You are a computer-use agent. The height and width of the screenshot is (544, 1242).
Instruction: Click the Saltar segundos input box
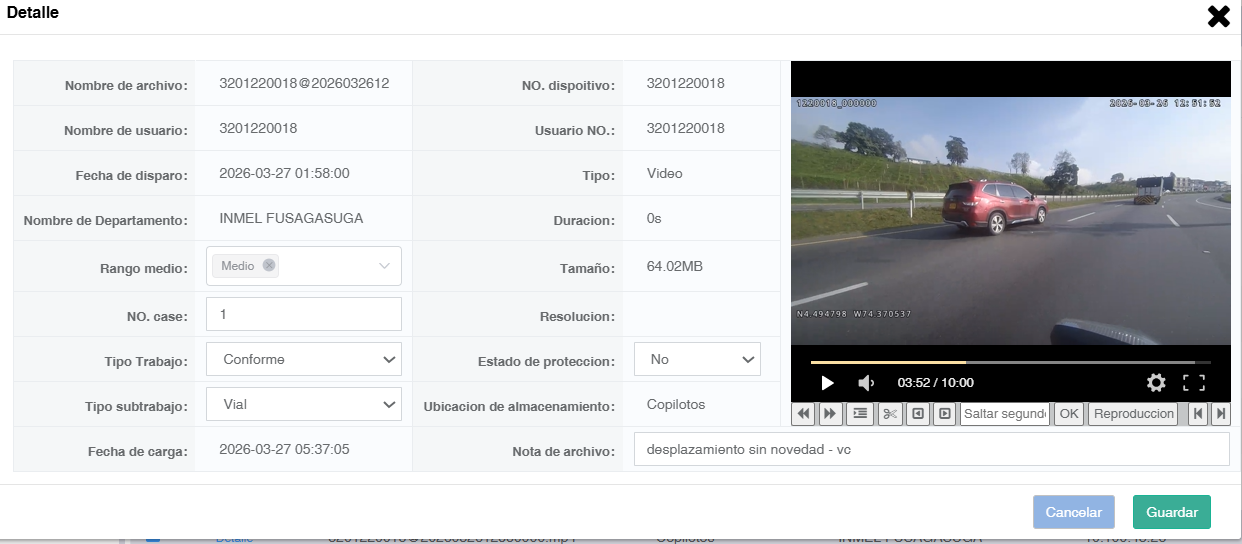coord(1004,414)
